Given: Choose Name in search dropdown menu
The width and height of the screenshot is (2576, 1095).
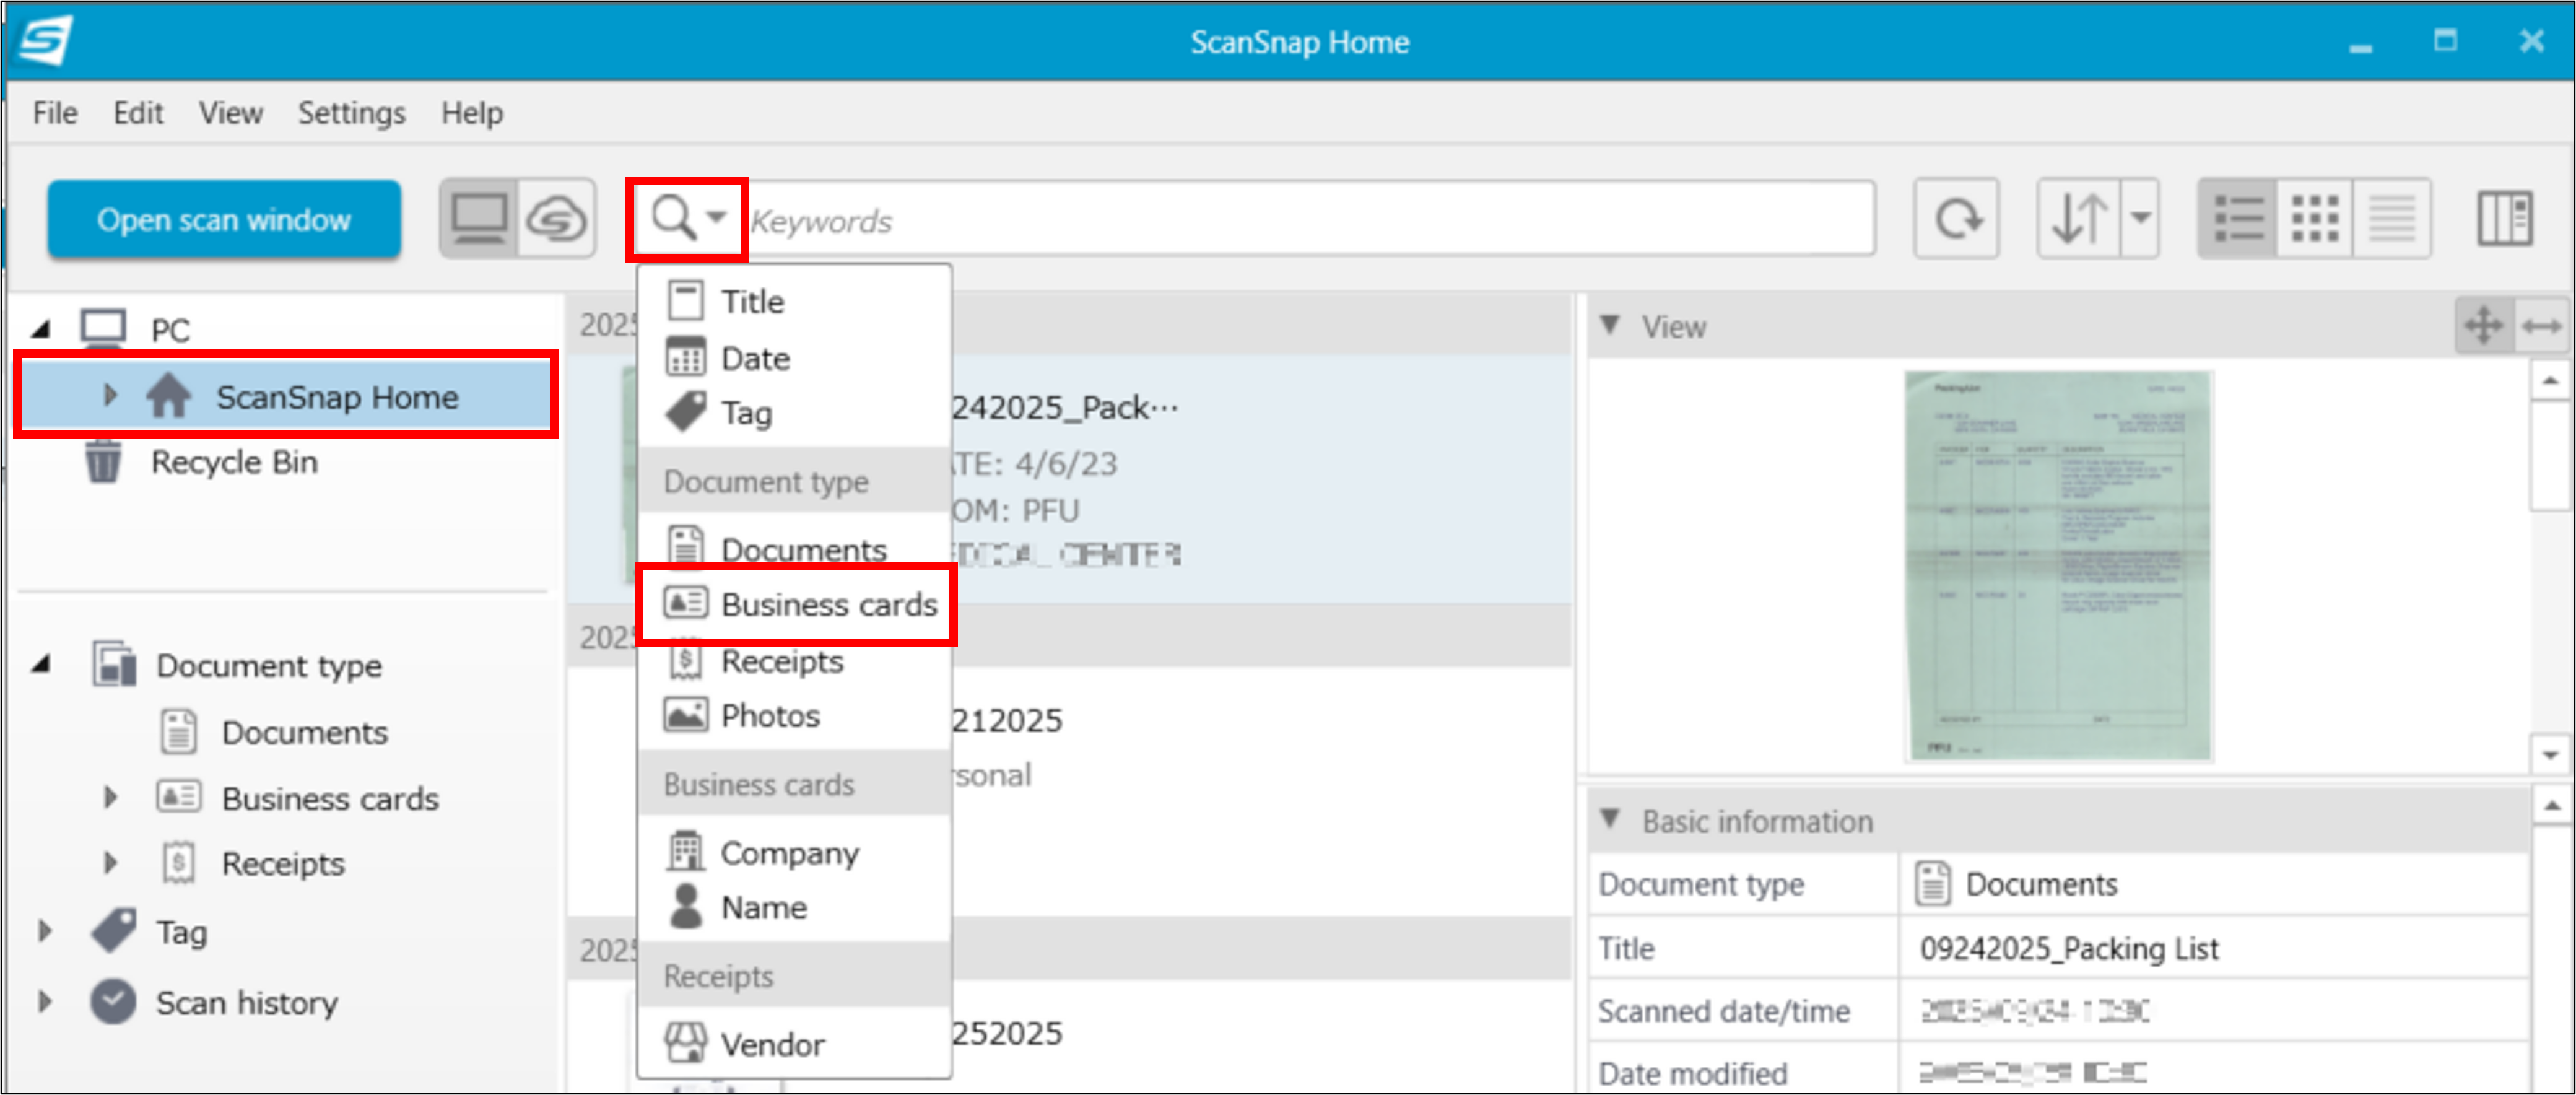Looking at the screenshot, I should coord(794,907).
